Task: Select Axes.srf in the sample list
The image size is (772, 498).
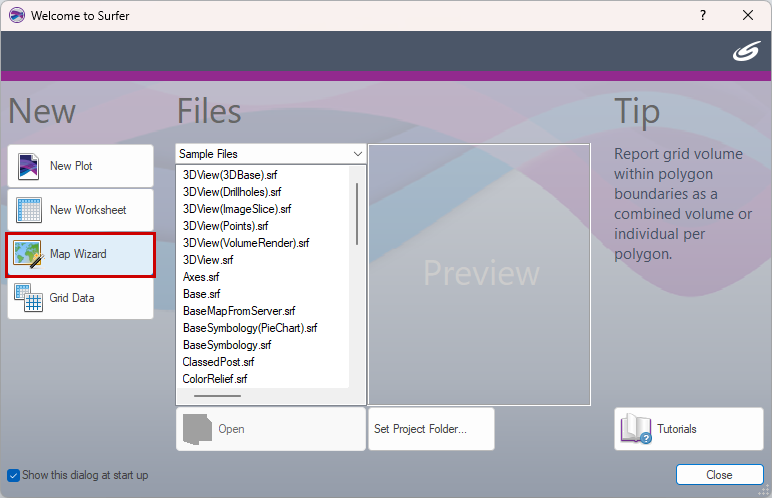Action: pos(201,277)
